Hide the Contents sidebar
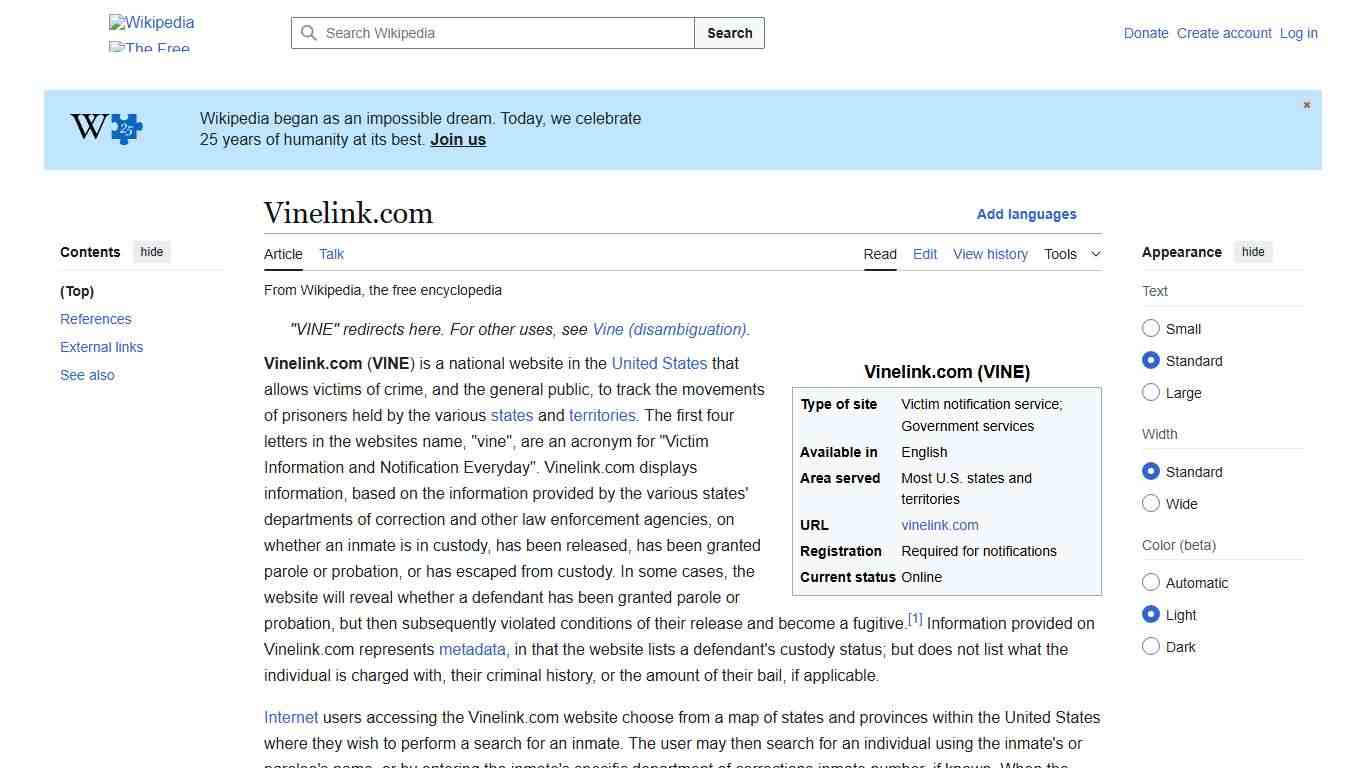Image resolution: width=1366 pixels, height=768 pixels. click(151, 251)
